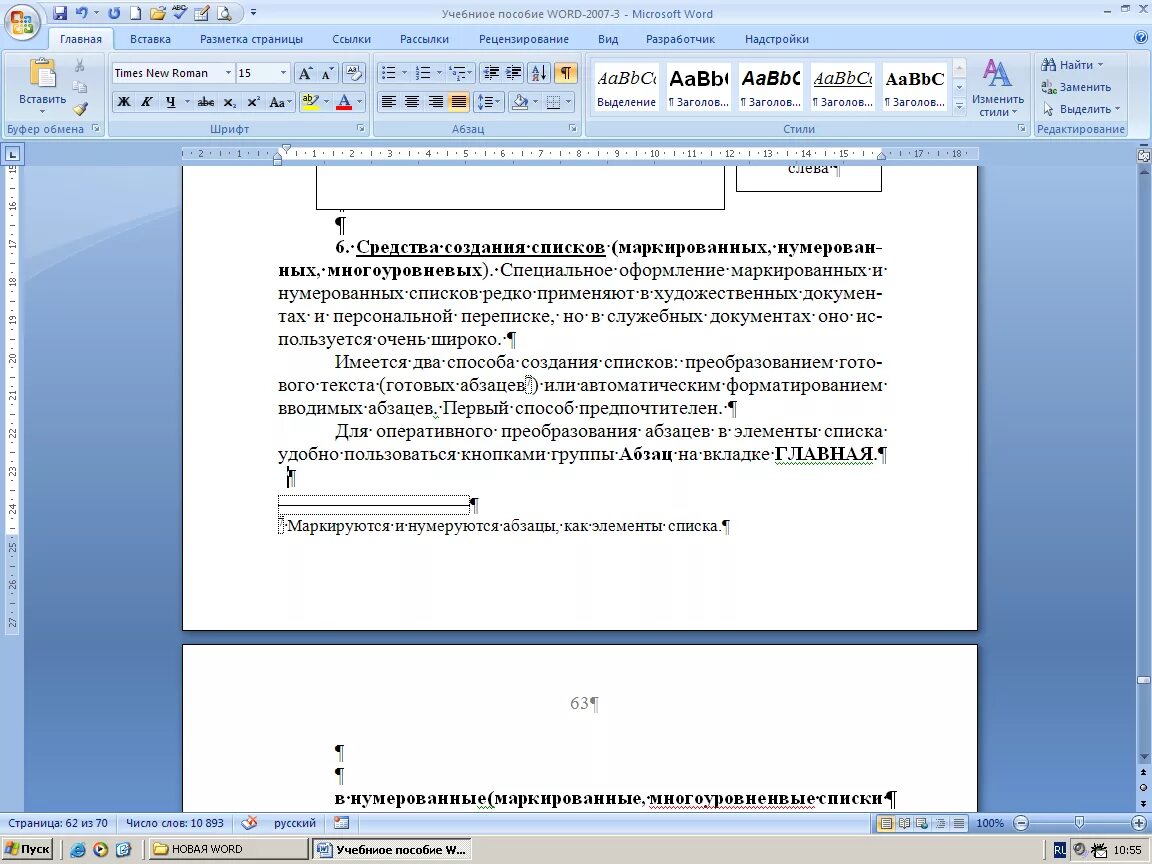This screenshot has height=864, width=1152.
Task: Click the macro recording status bar icon
Action: click(341, 823)
